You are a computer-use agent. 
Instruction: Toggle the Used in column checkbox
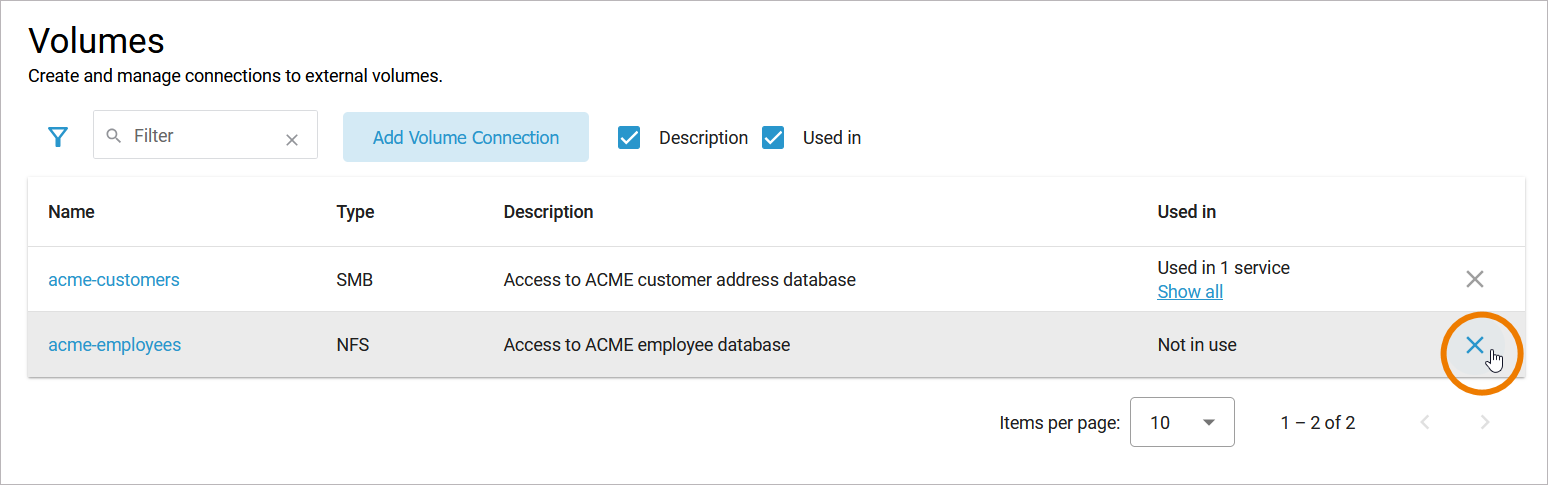pyautogui.click(x=773, y=138)
